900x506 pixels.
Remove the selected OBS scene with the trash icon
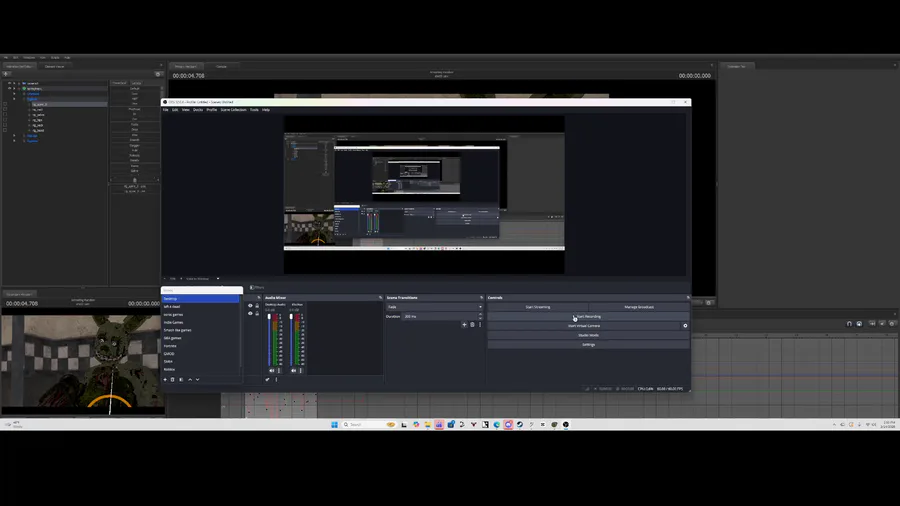click(x=172, y=379)
